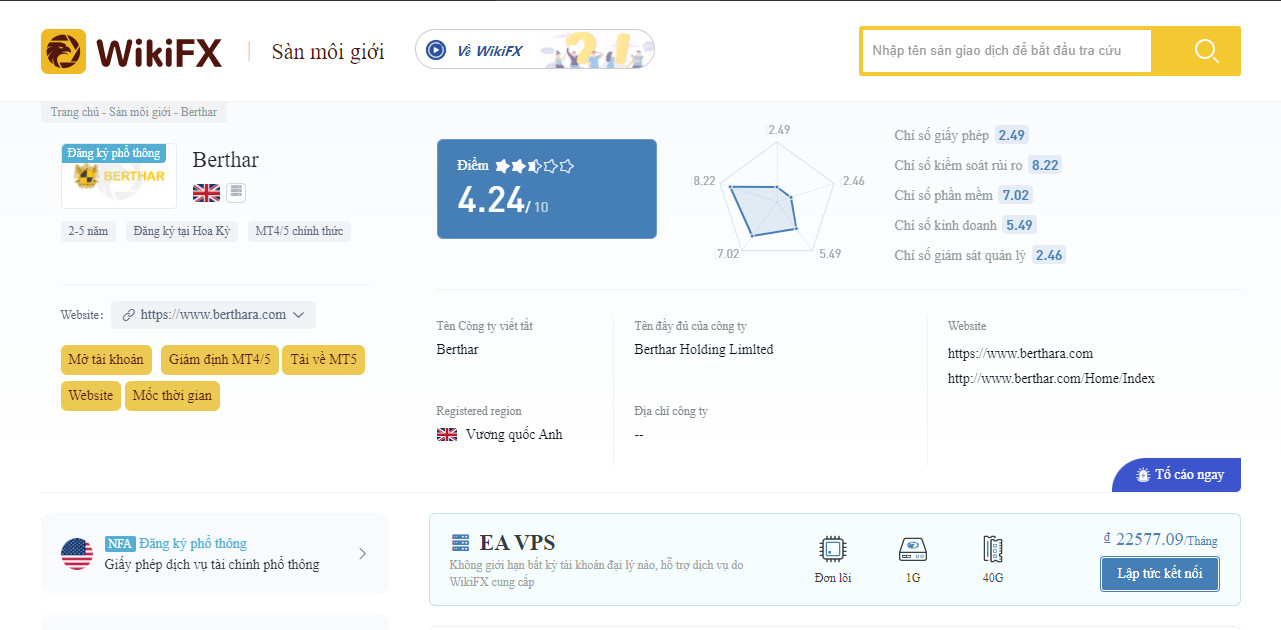The image size is (1281, 630).
Task: Click the yellow search magnifier button
Action: click(1206, 51)
